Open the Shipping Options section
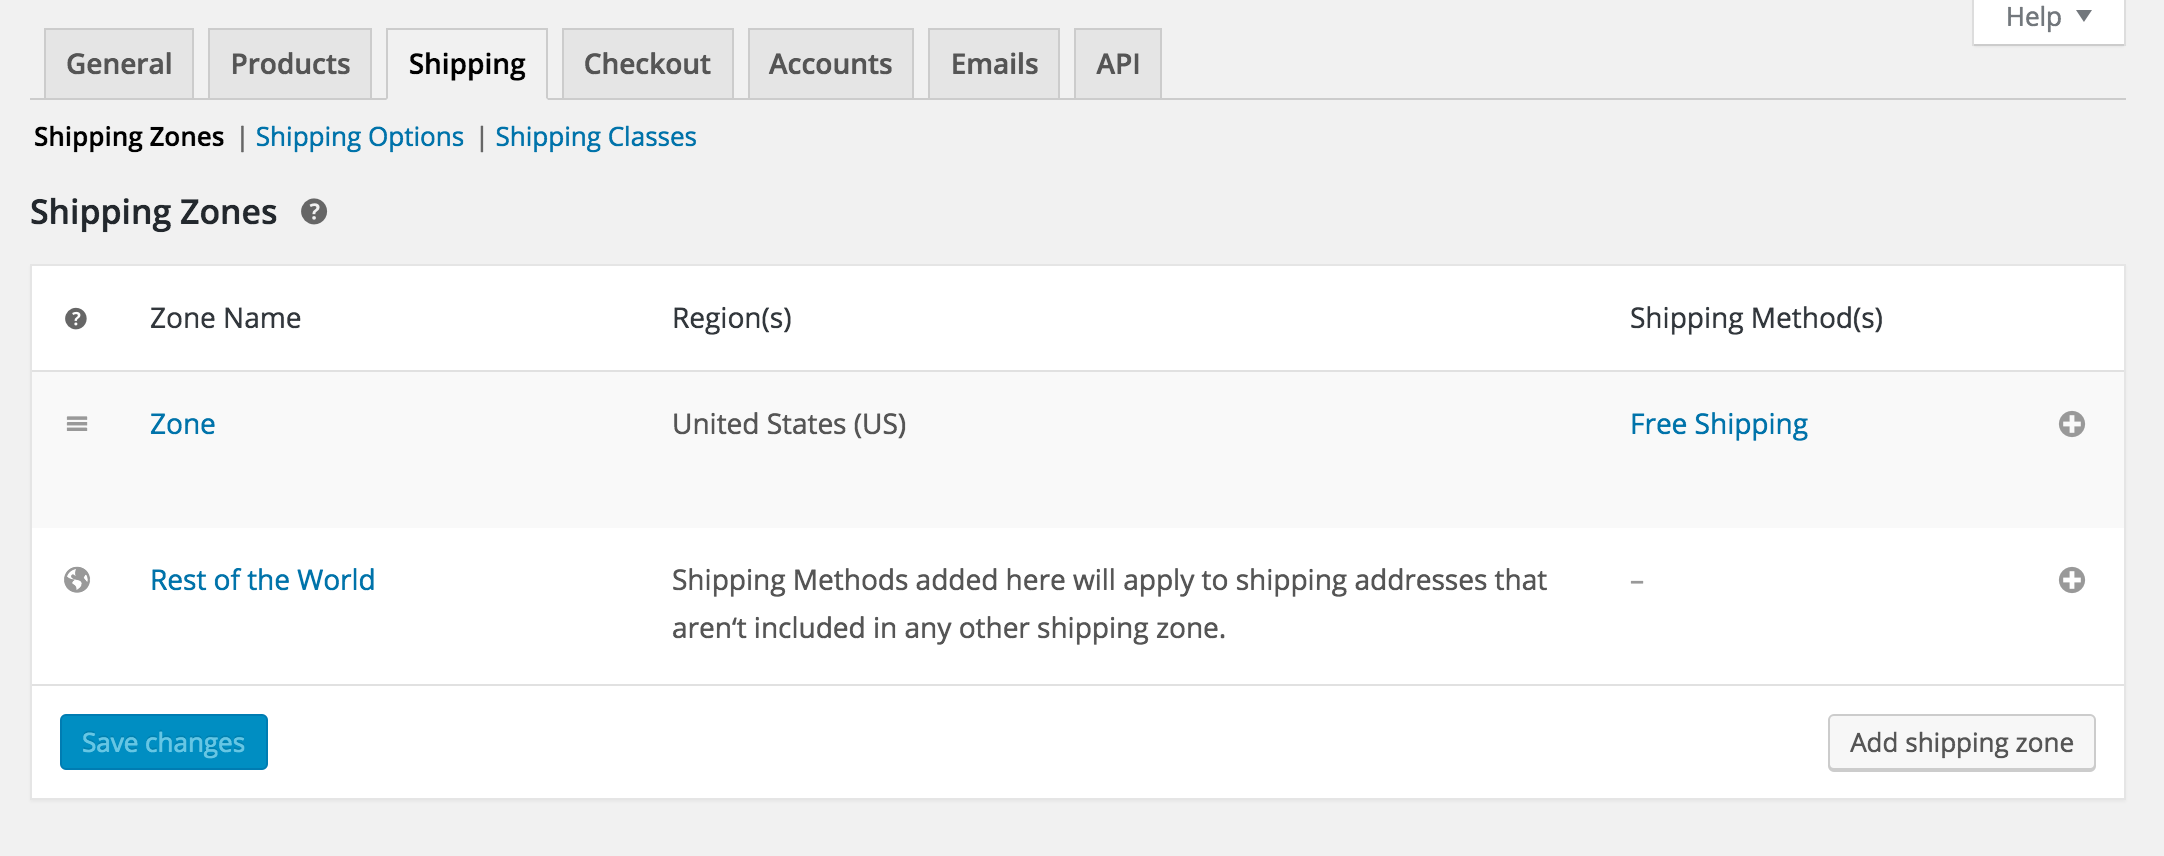The width and height of the screenshot is (2164, 856). 359,137
